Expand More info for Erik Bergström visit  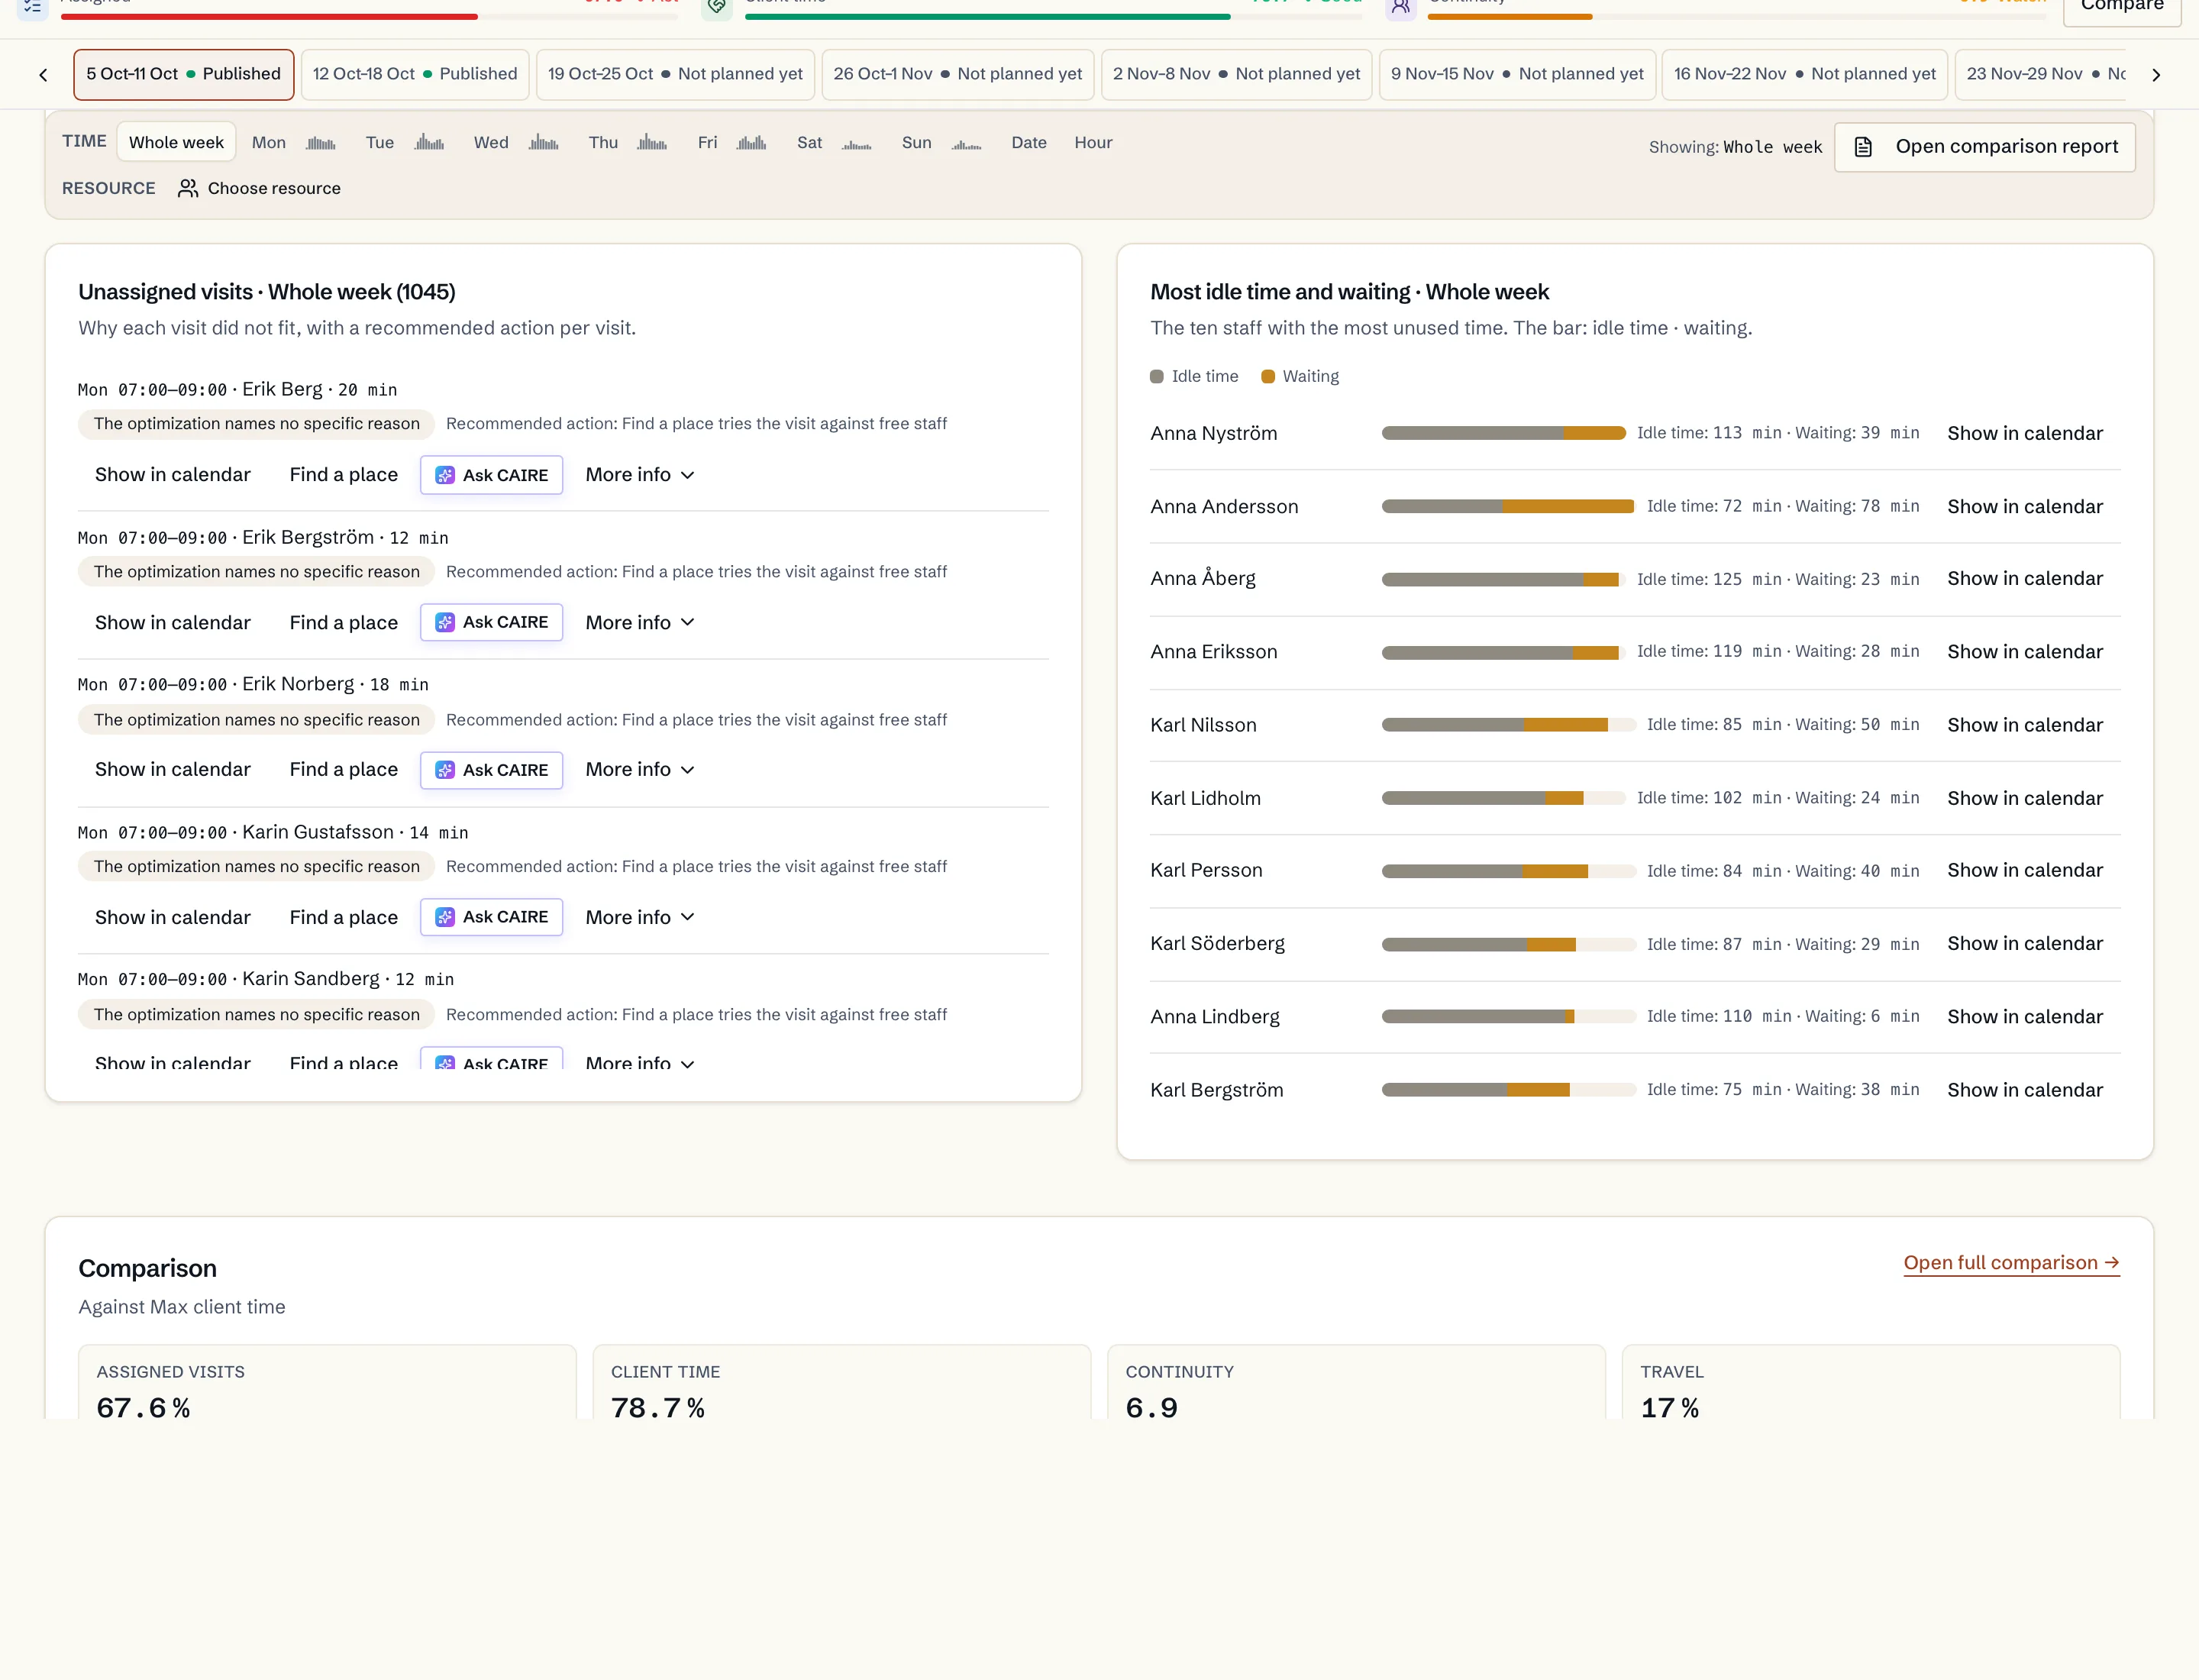point(640,622)
